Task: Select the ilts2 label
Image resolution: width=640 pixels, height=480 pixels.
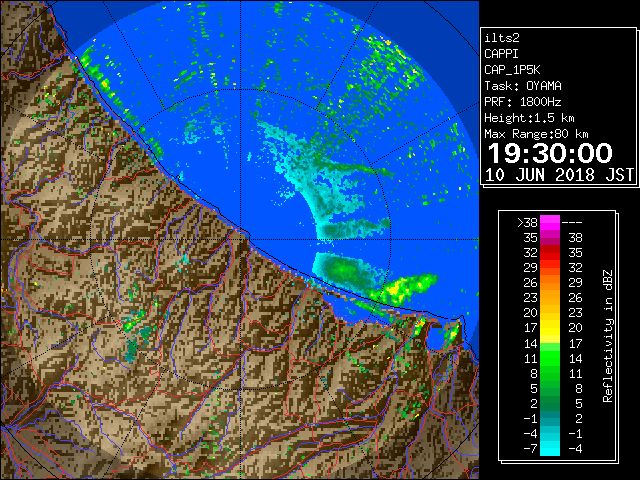Action: coord(502,38)
